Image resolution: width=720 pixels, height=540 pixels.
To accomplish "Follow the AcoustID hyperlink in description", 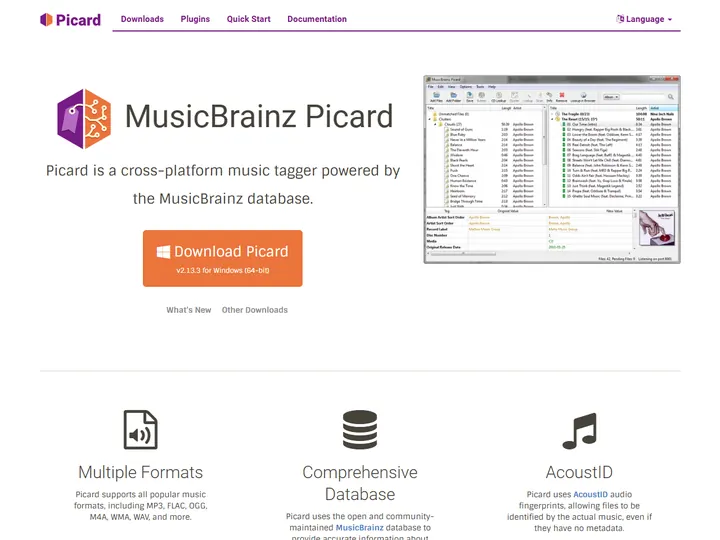I will [590, 495].
